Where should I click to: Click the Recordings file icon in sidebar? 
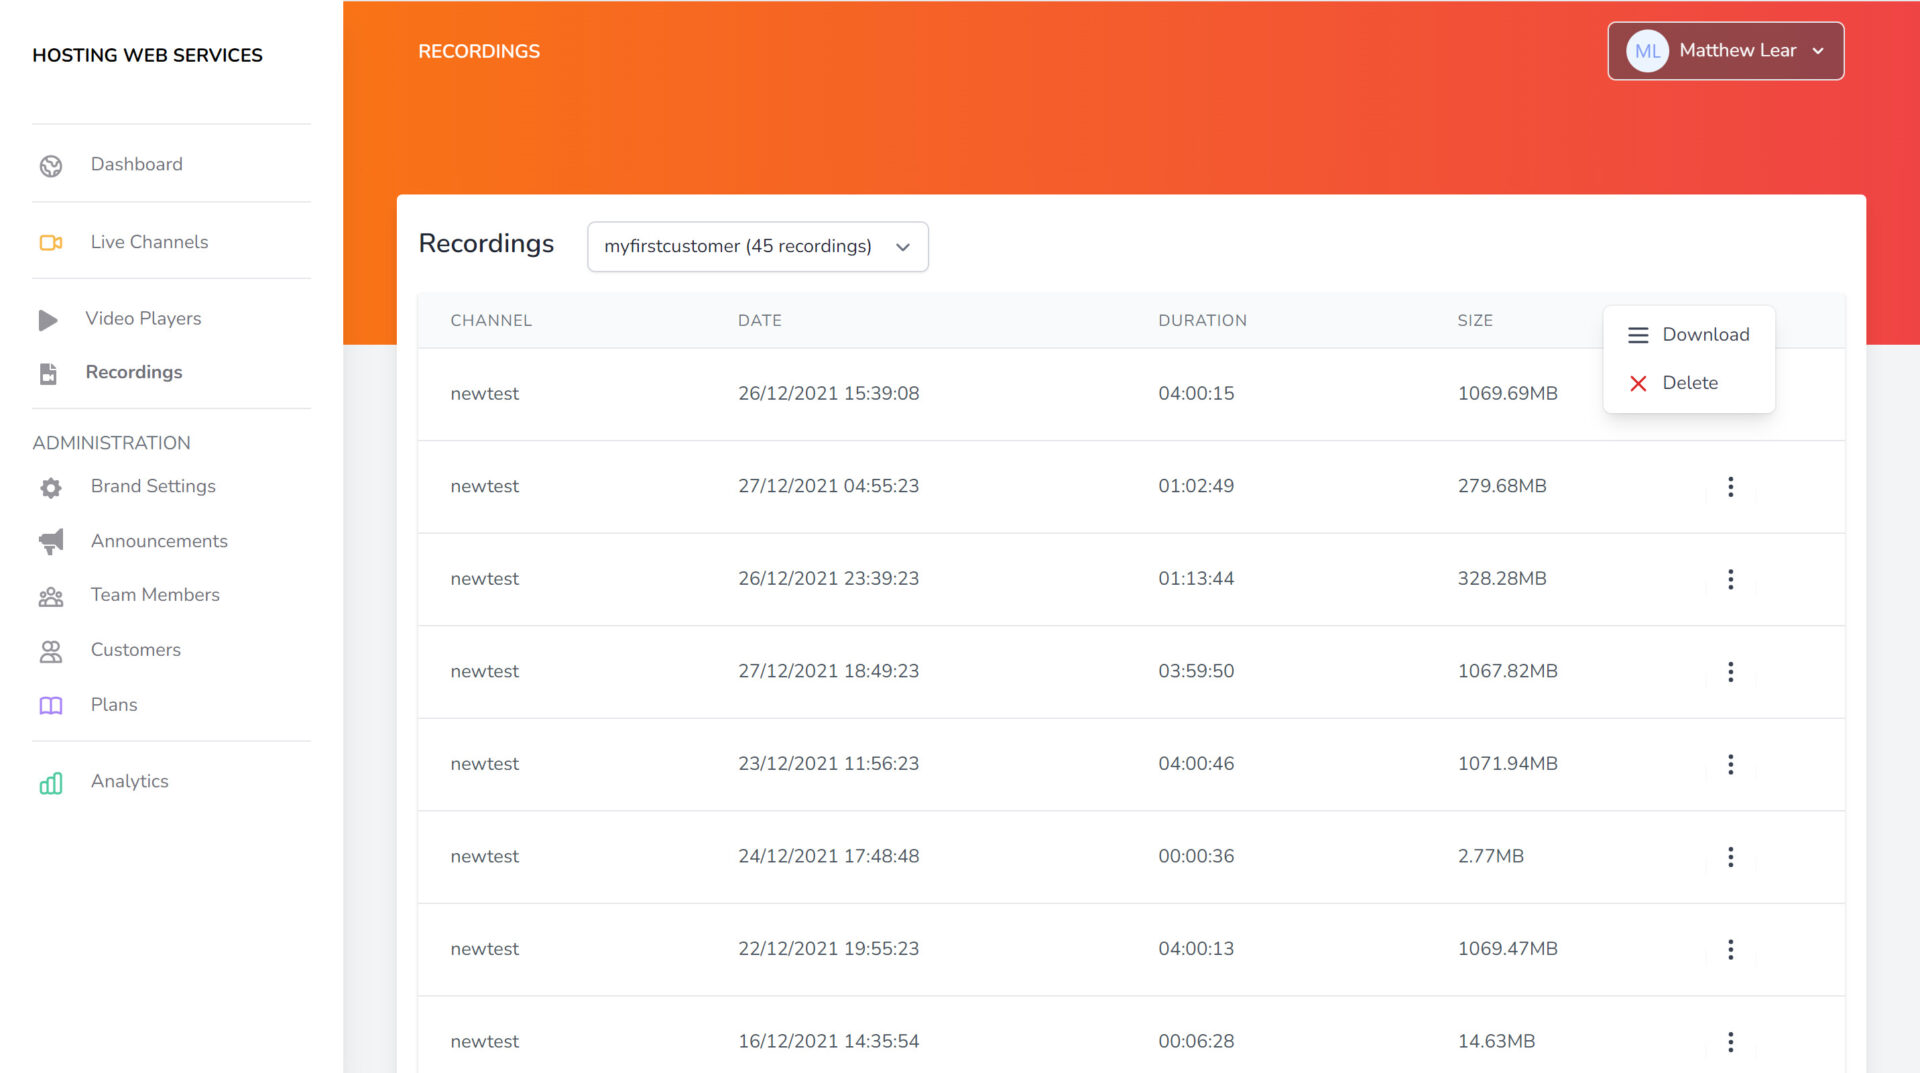pos(48,374)
